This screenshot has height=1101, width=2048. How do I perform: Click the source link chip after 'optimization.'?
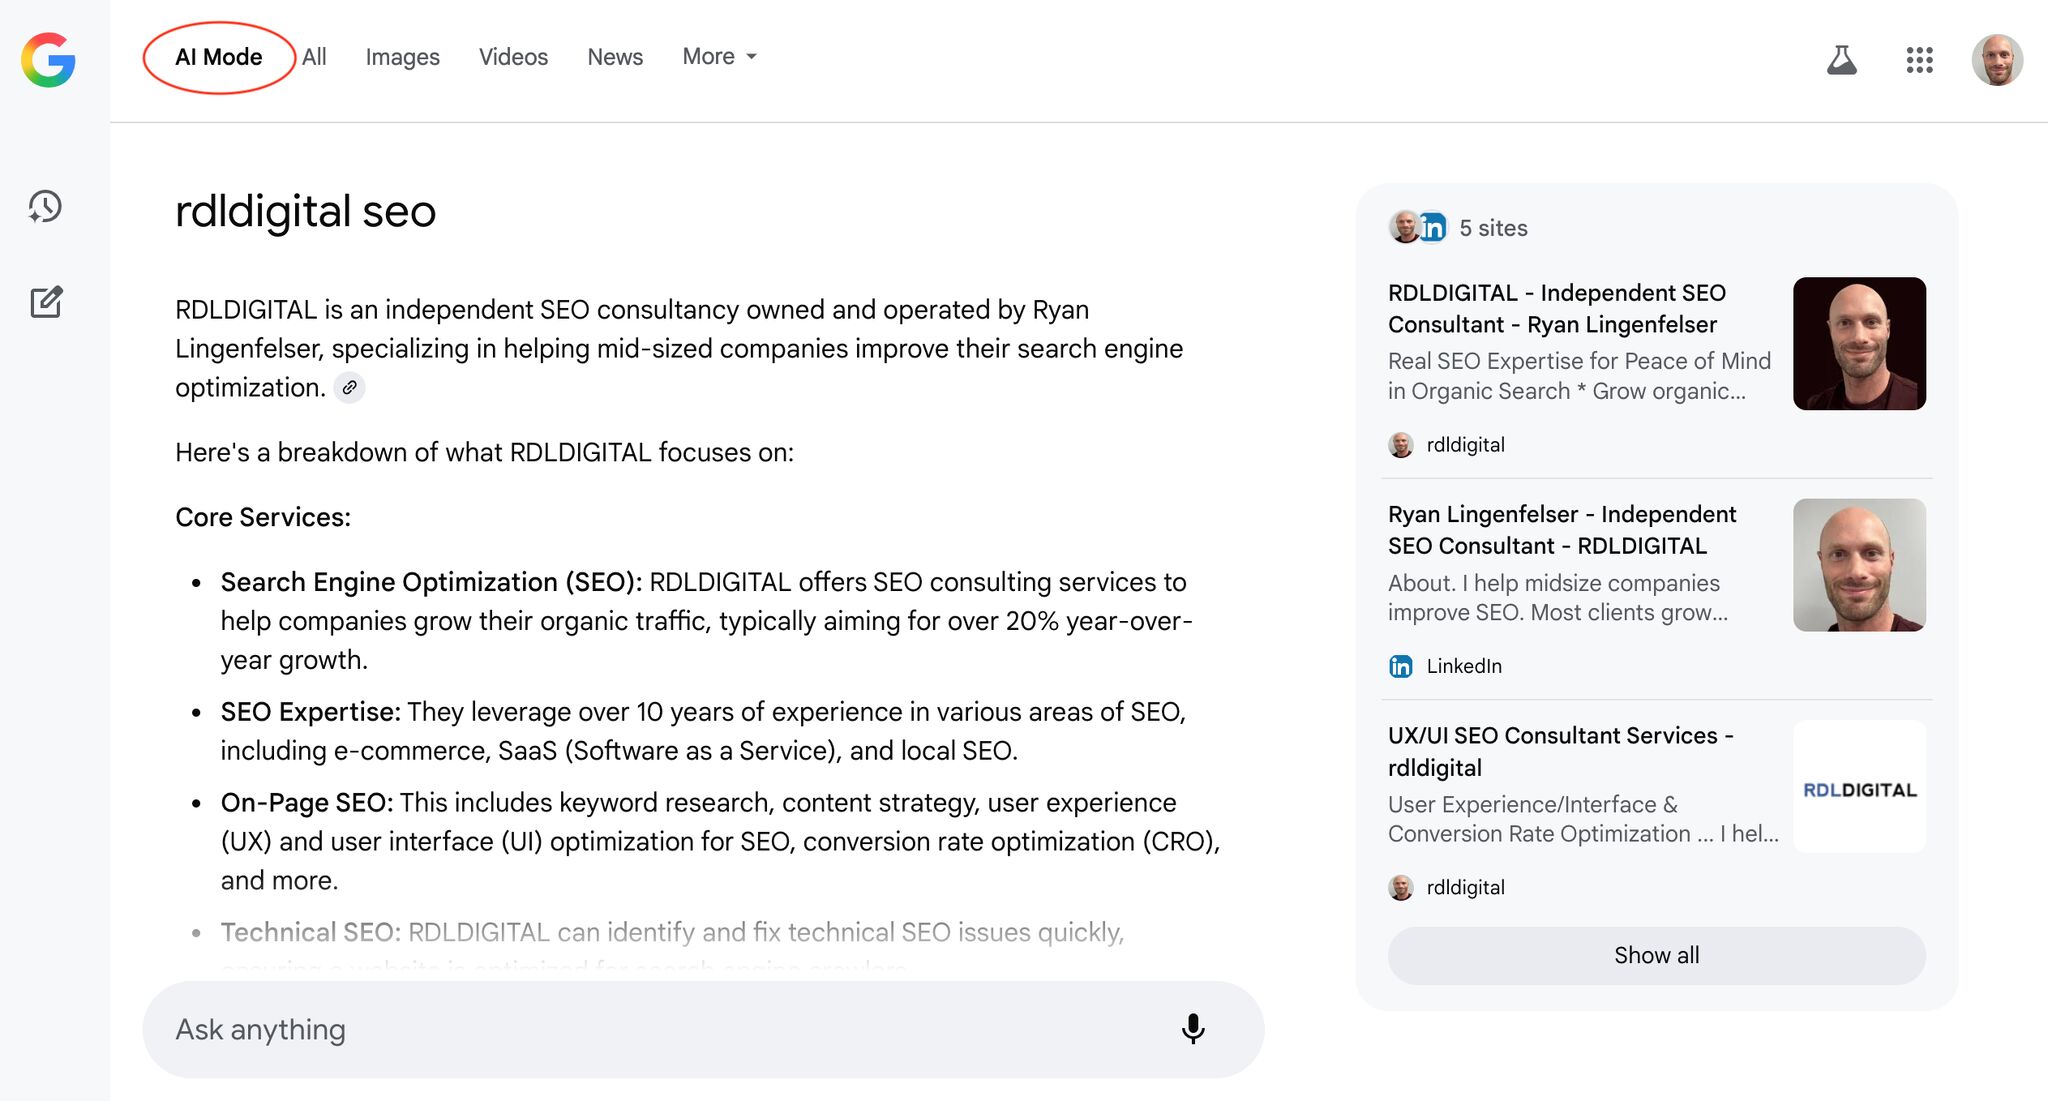click(349, 388)
